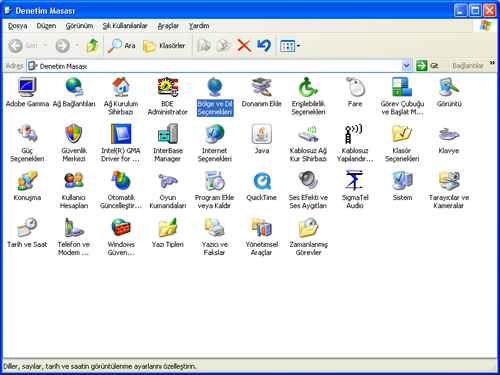Open the Dosya menu
This screenshot has width=500, height=375.
tap(17, 26)
